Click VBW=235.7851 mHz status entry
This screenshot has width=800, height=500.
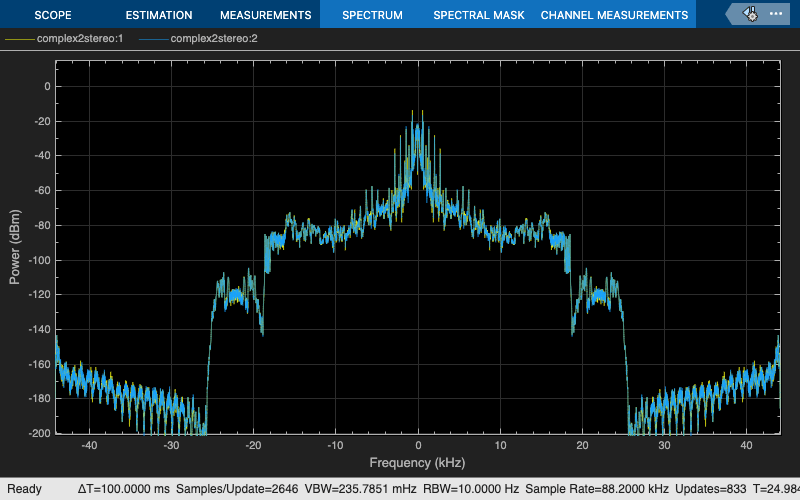point(360,489)
